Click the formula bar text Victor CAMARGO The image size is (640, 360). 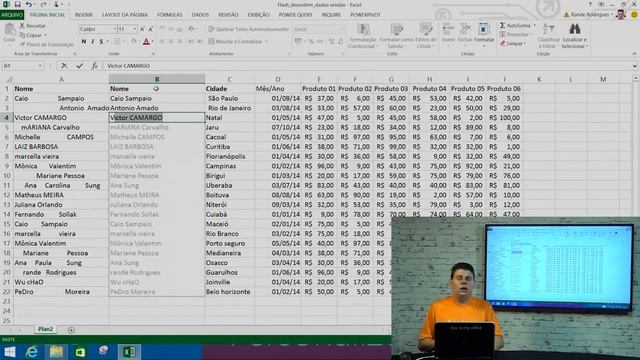pos(129,66)
